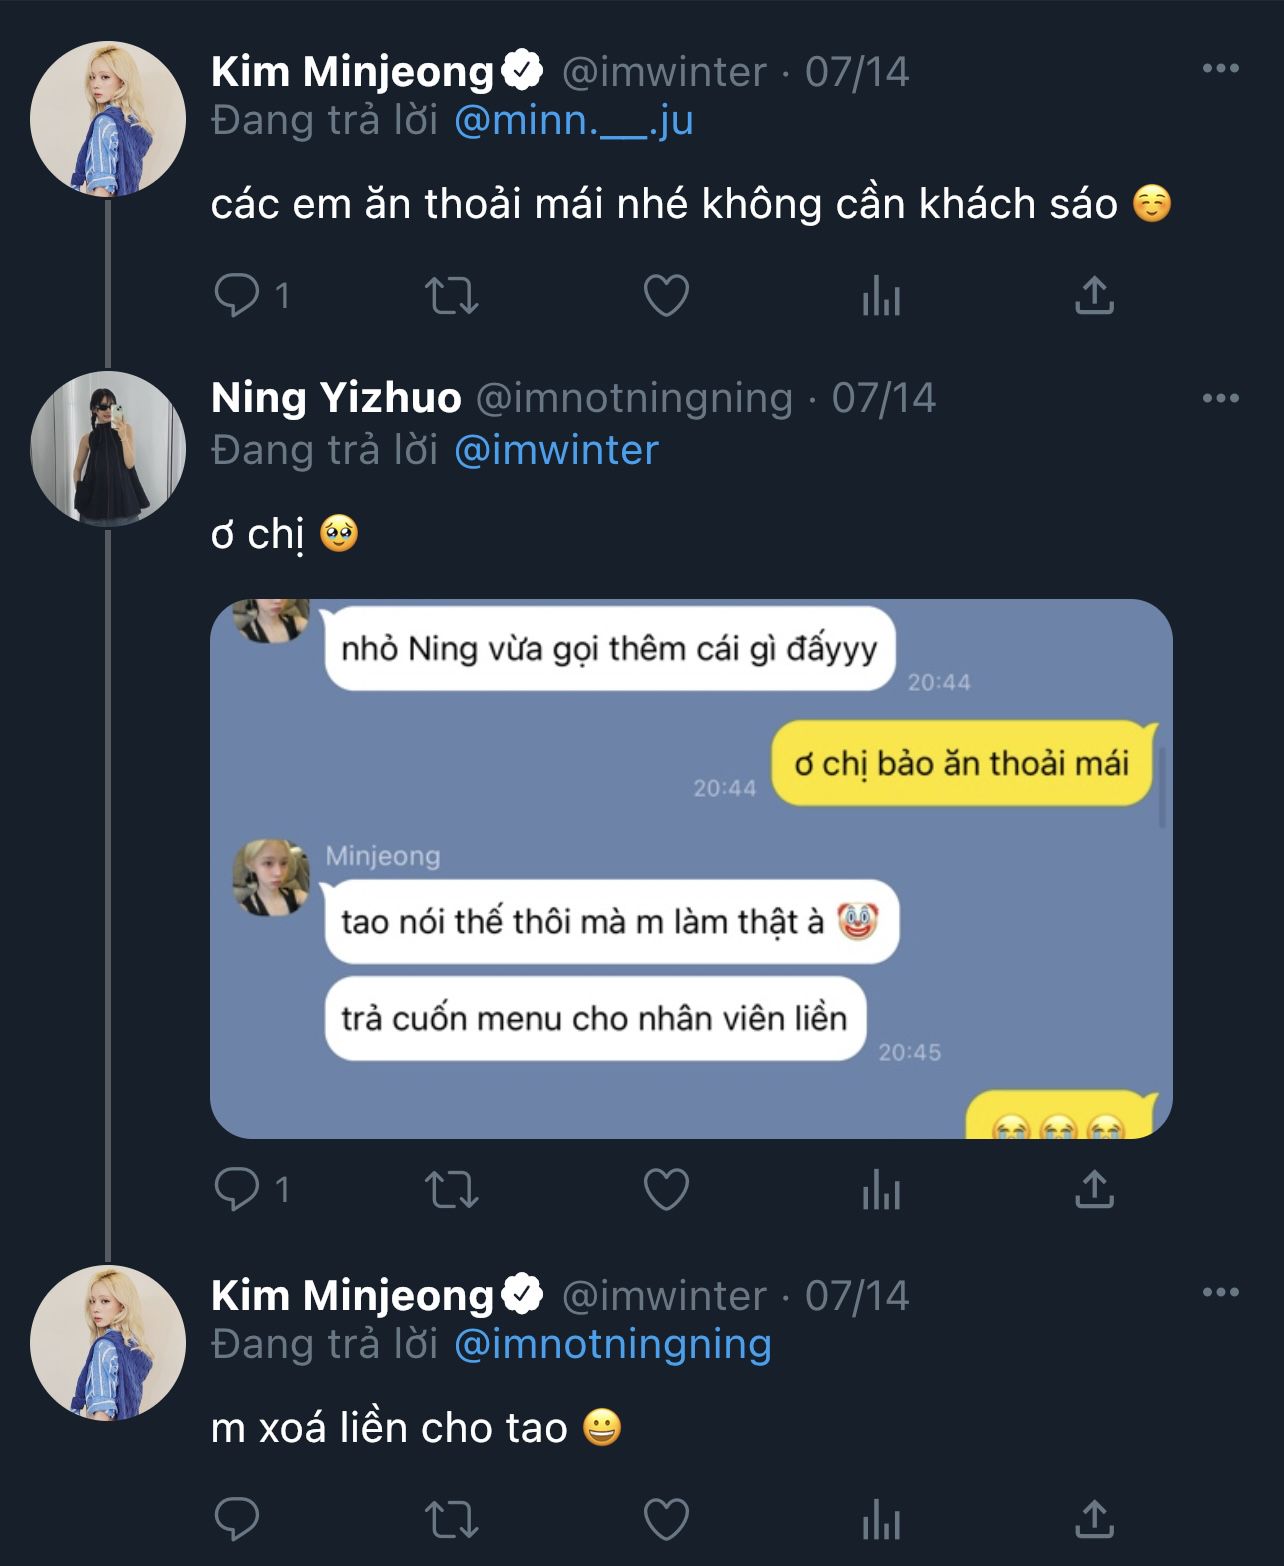Open the @minn.__.ju mention link

click(x=573, y=121)
